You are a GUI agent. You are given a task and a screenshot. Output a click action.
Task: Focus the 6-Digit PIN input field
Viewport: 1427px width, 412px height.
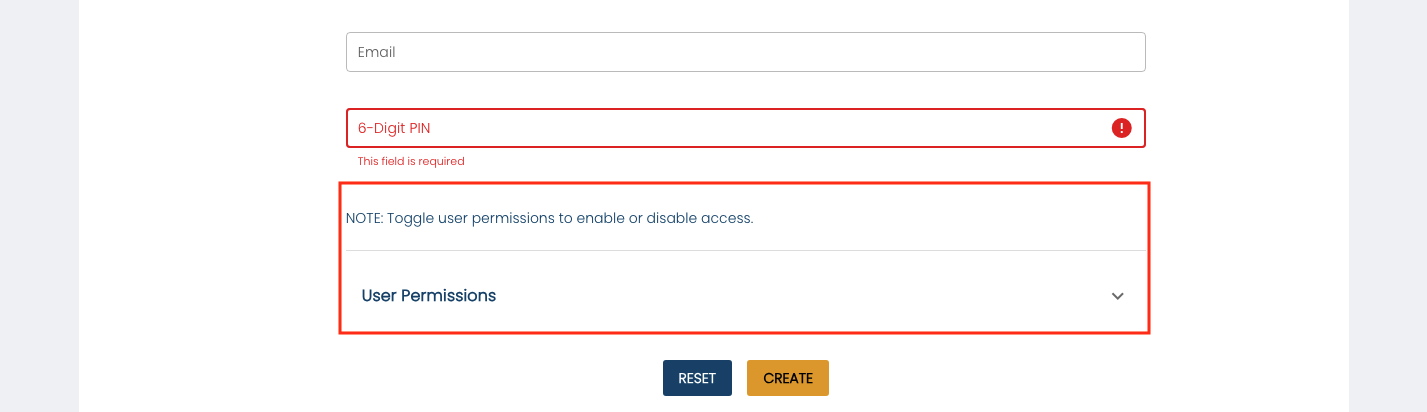pos(730,128)
